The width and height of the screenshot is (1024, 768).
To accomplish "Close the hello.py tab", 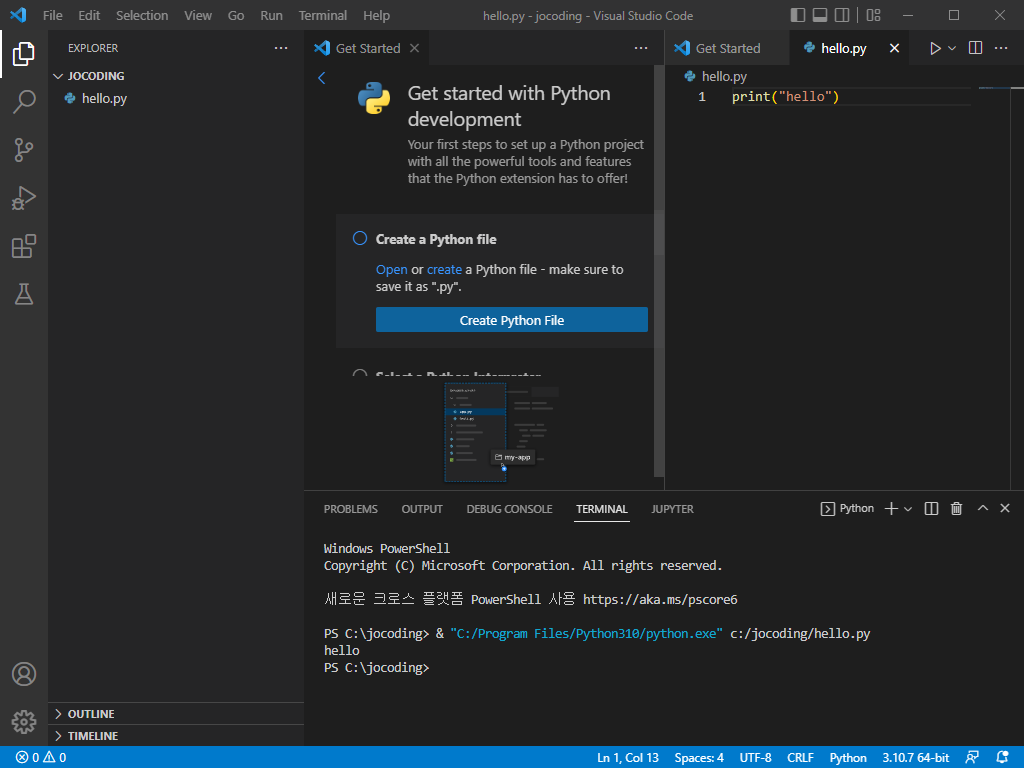I will pyautogui.click(x=894, y=48).
